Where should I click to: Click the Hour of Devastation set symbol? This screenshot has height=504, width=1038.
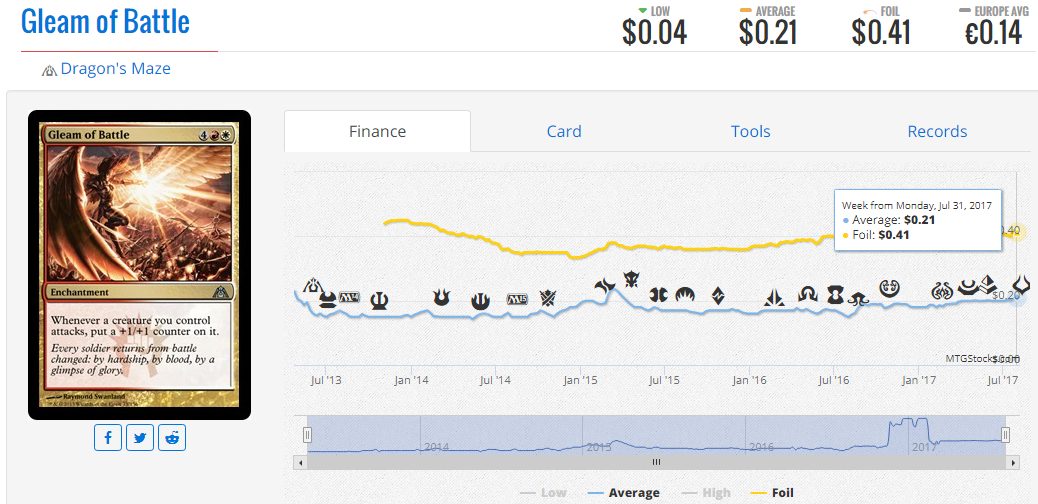(1022, 285)
